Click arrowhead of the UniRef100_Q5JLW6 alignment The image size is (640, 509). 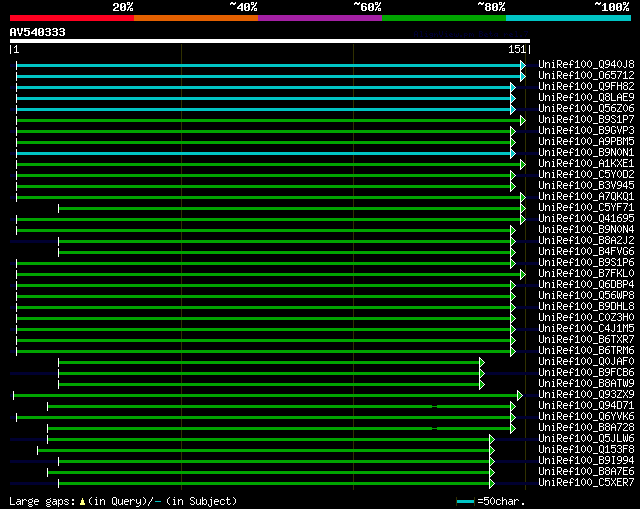(x=492, y=440)
